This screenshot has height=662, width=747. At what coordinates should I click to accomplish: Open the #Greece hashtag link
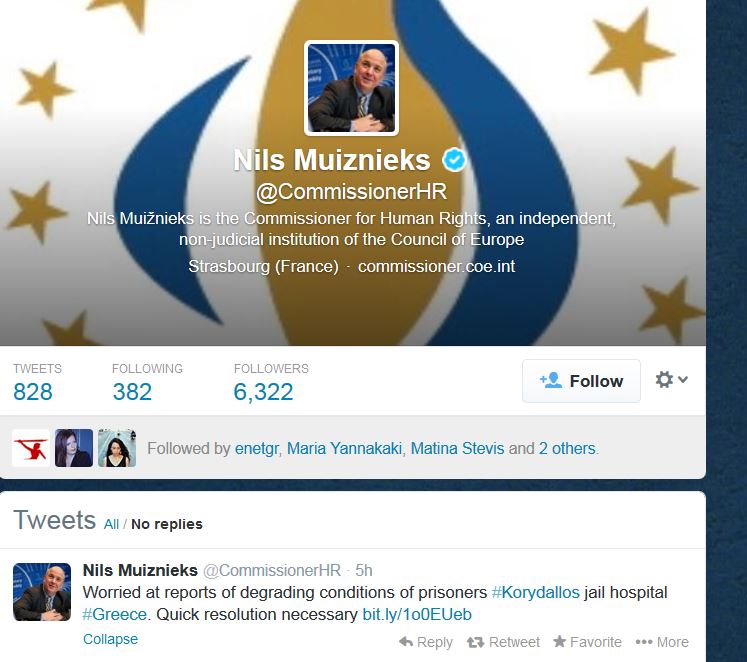(114, 614)
